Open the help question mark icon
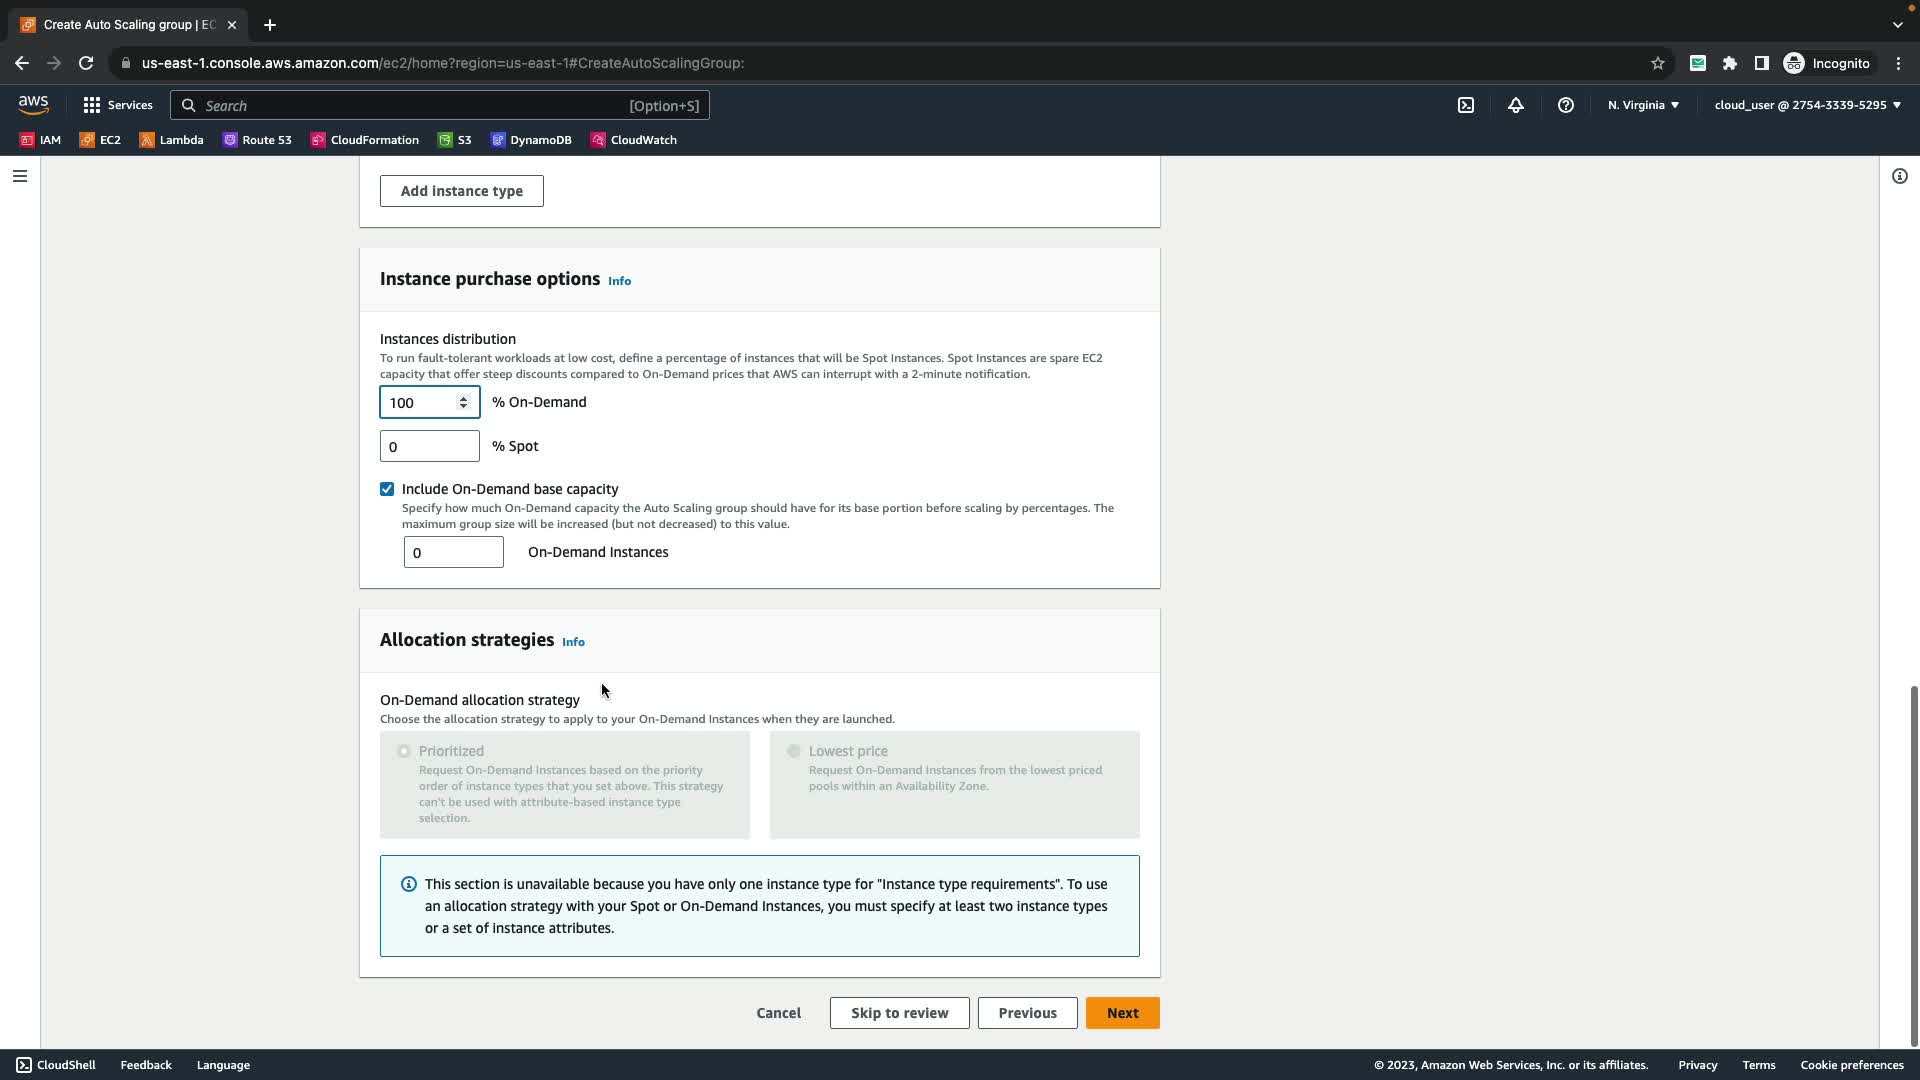 (x=1565, y=105)
